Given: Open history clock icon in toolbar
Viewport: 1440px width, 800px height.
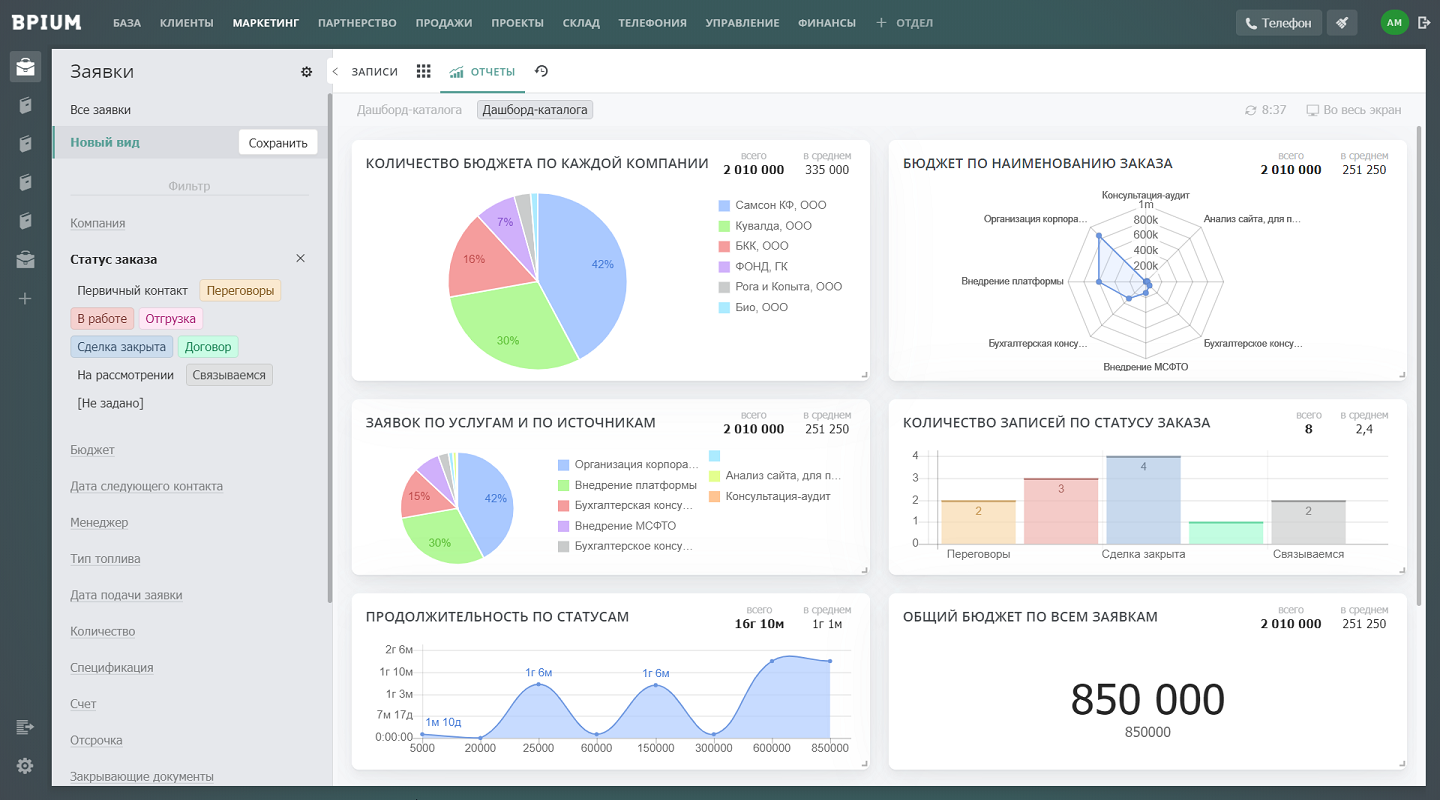Looking at the screenshot, I should [x=542, y=72].
